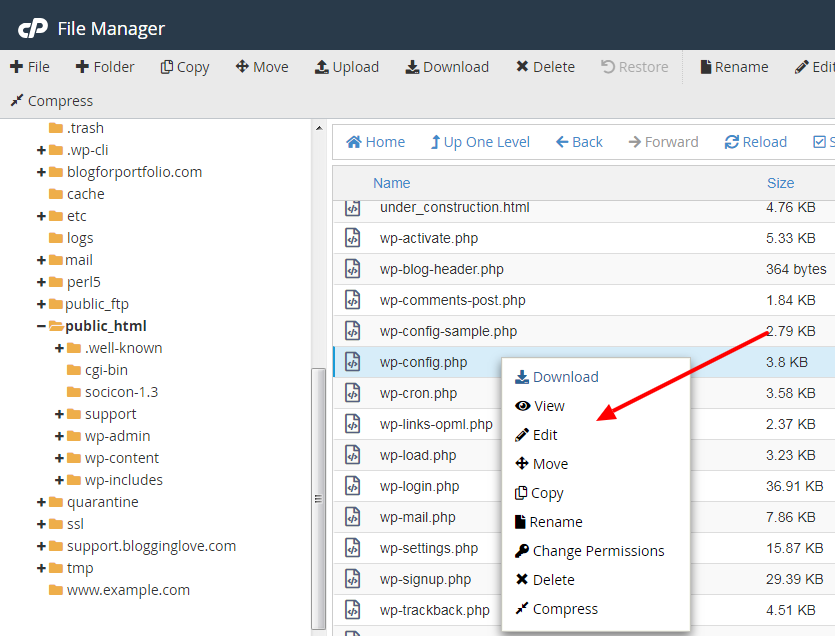Click the wp-login.php file icon
Viewport: 835px width, 636px height.
(352, 486)
